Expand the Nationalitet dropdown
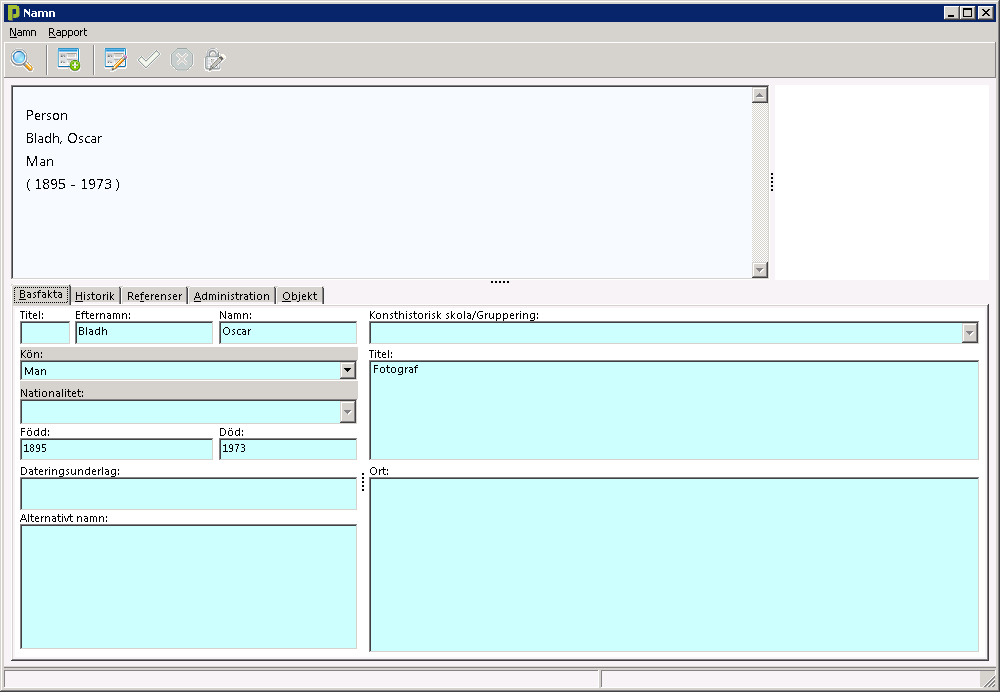This screenshot has width=1000, height=692. 348,412
